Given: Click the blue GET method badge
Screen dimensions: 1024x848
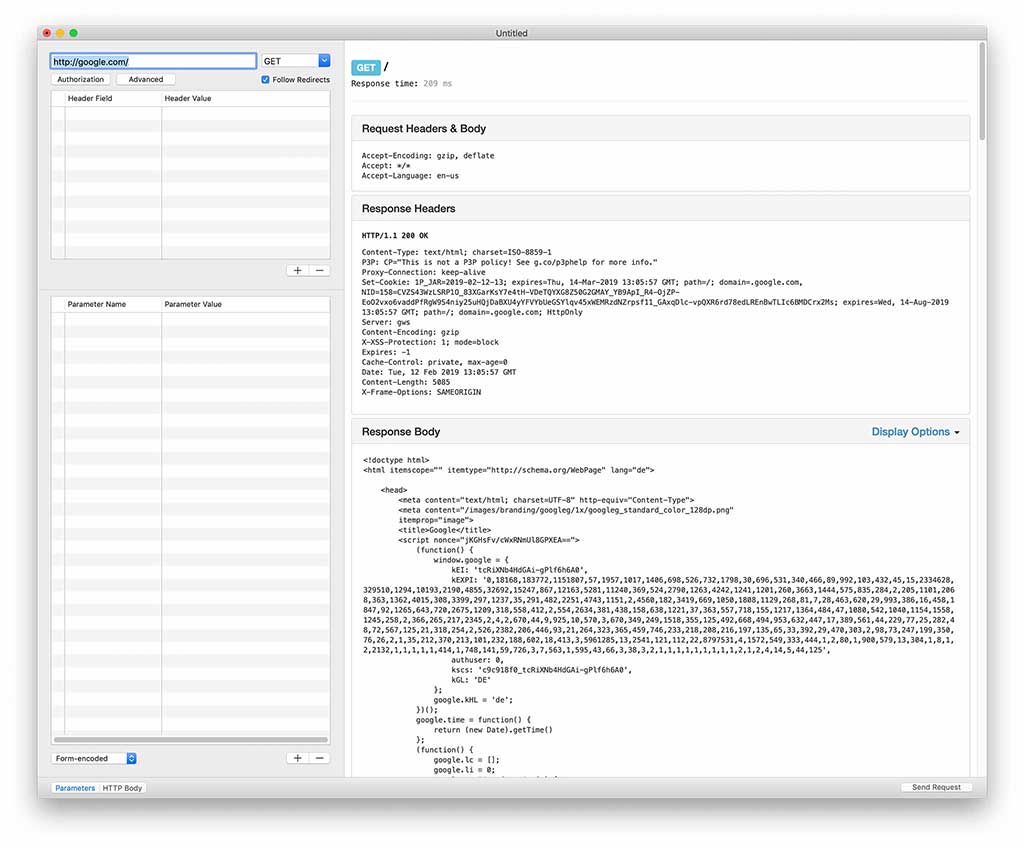Looking at the screenshot, I should click(365, 67).
